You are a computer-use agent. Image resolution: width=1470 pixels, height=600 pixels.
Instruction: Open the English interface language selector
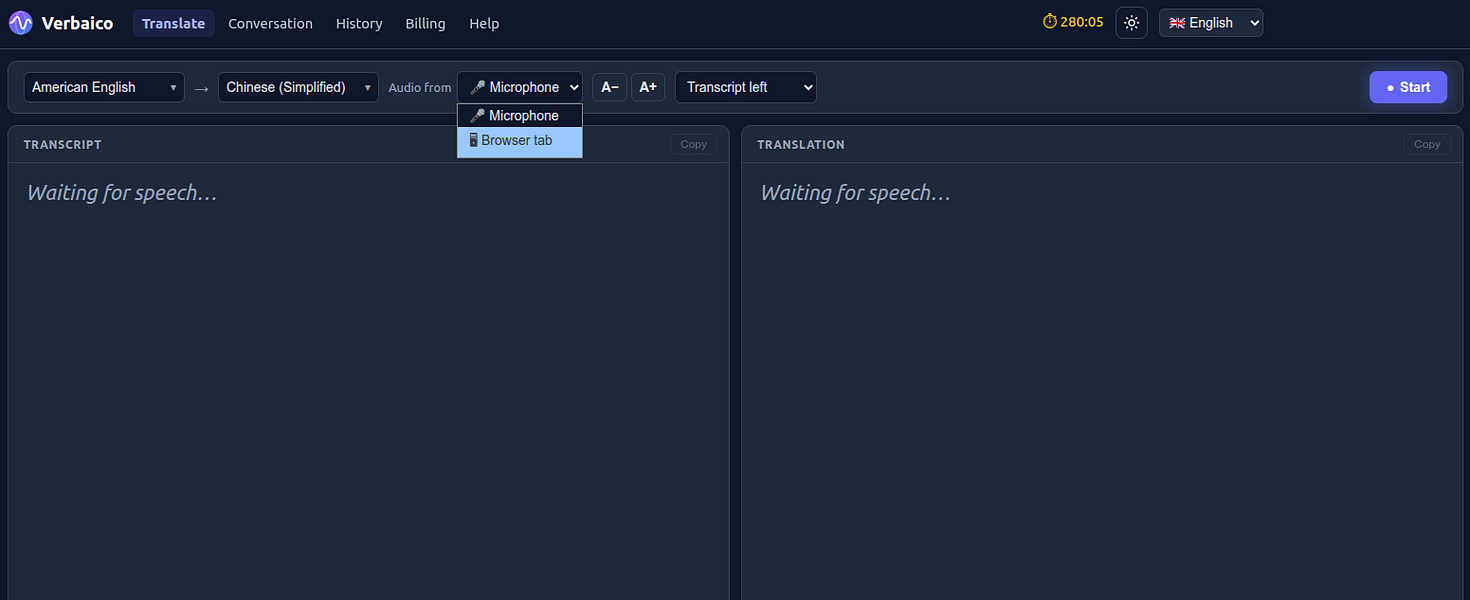click(x=1211, y=23)
